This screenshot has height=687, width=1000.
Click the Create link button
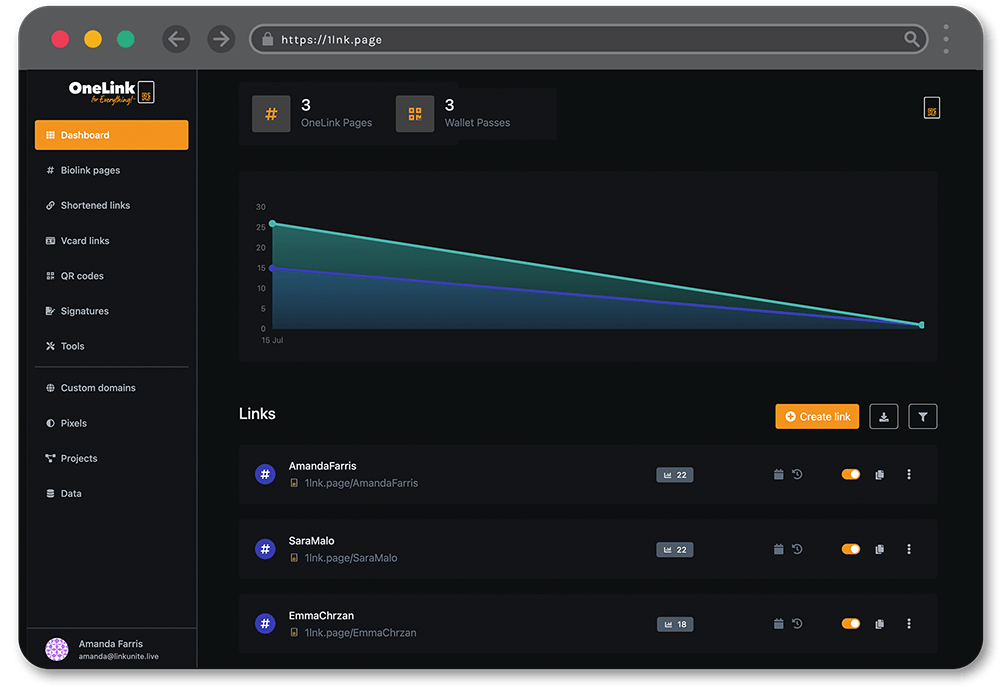[x=816, y=417]
